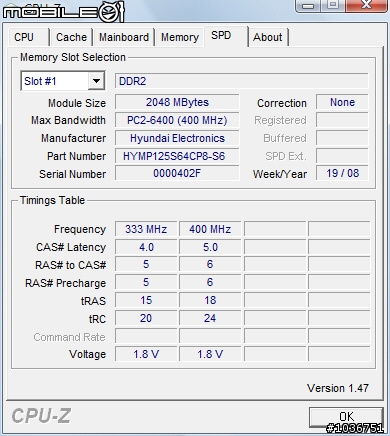Screen dimensions: 390x436
Task: Click the PC2-6400 (400 MHz) bandwidth value
Action: coord(177,120)
